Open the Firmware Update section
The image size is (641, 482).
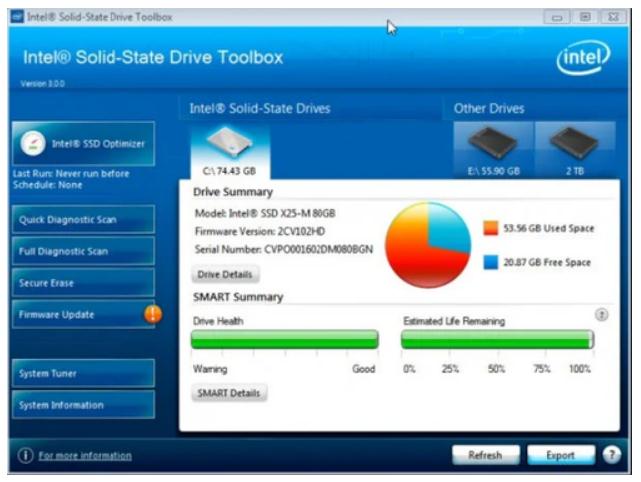(x=83, y=314)
